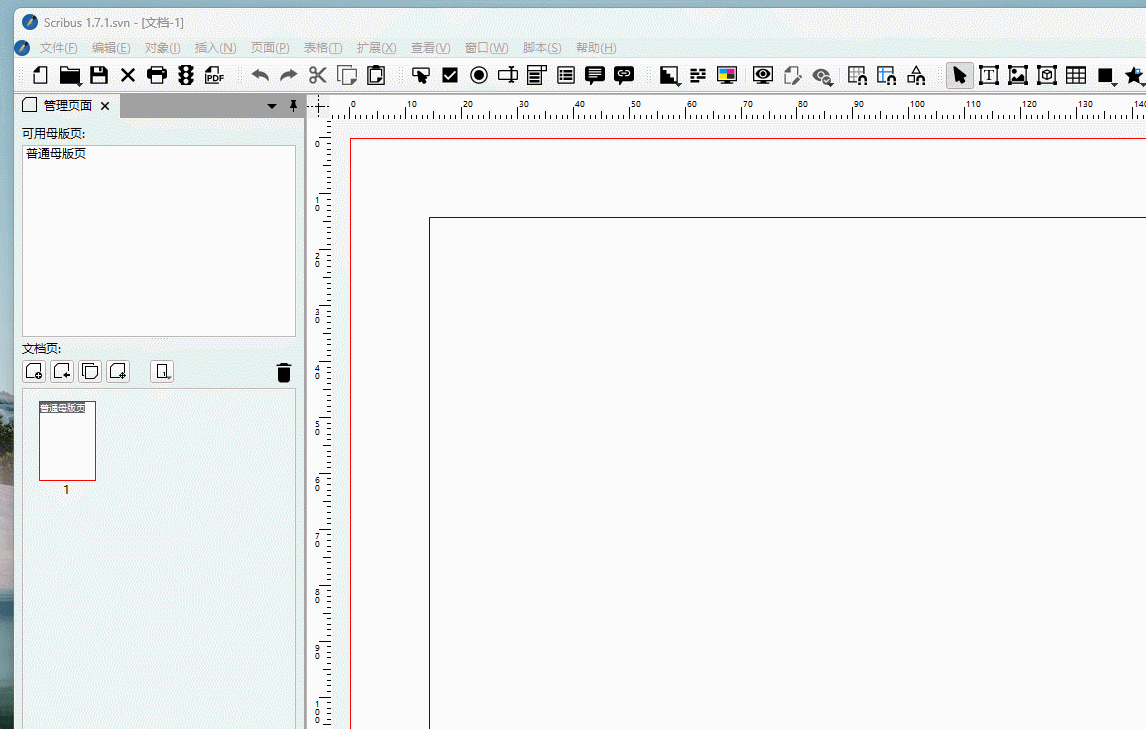Open the 管理页面 panel dropdown arrow

point(272,105)
